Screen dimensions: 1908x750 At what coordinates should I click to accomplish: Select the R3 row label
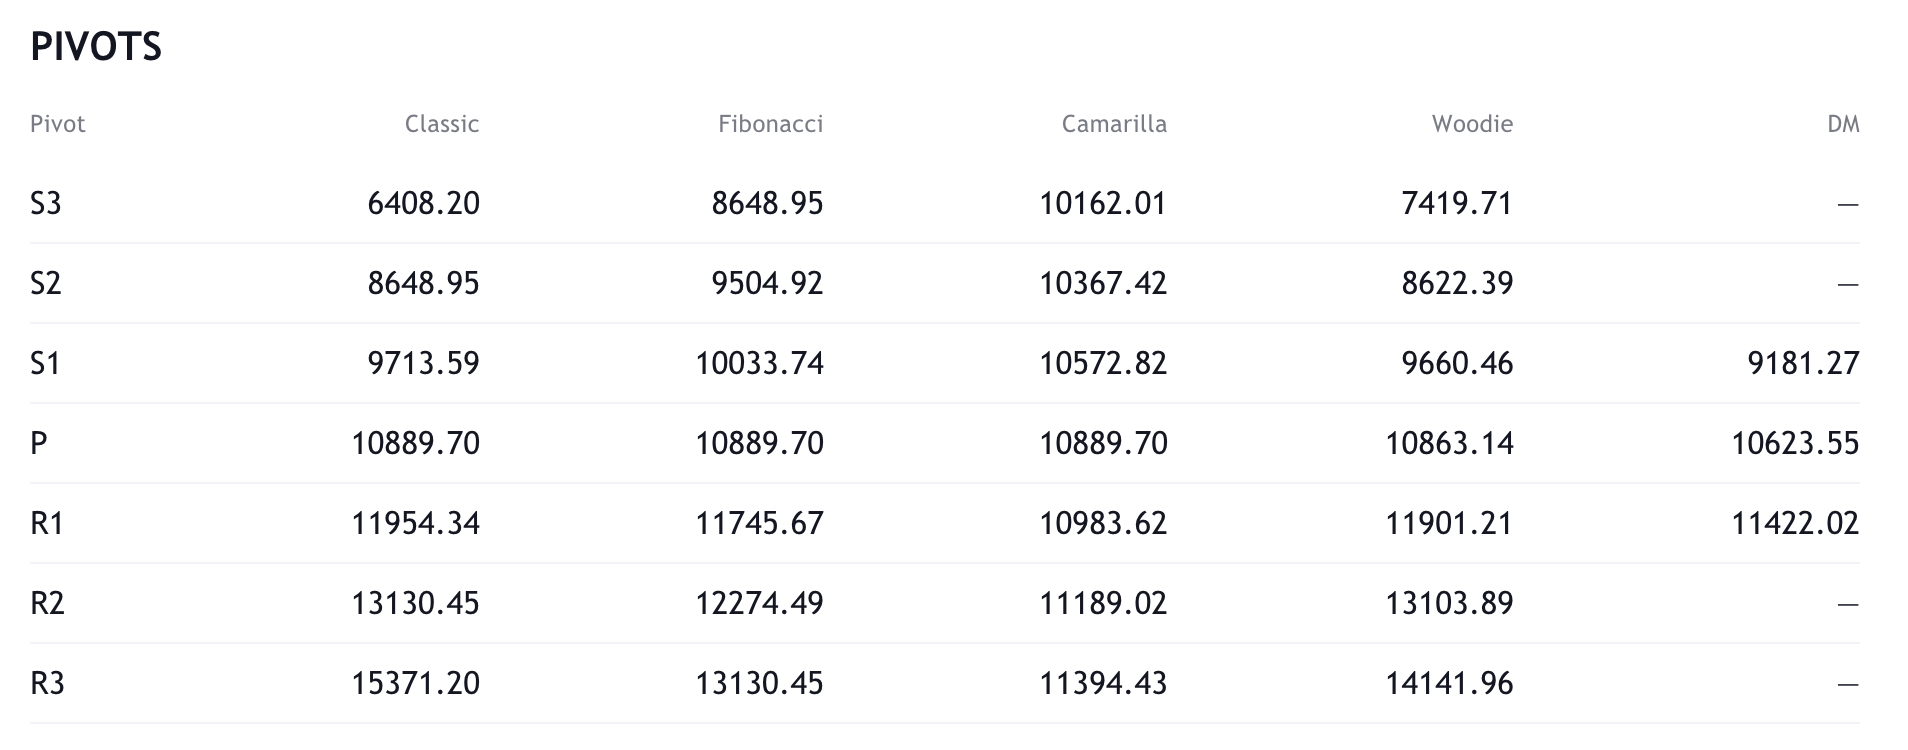(x=47, y=683)
